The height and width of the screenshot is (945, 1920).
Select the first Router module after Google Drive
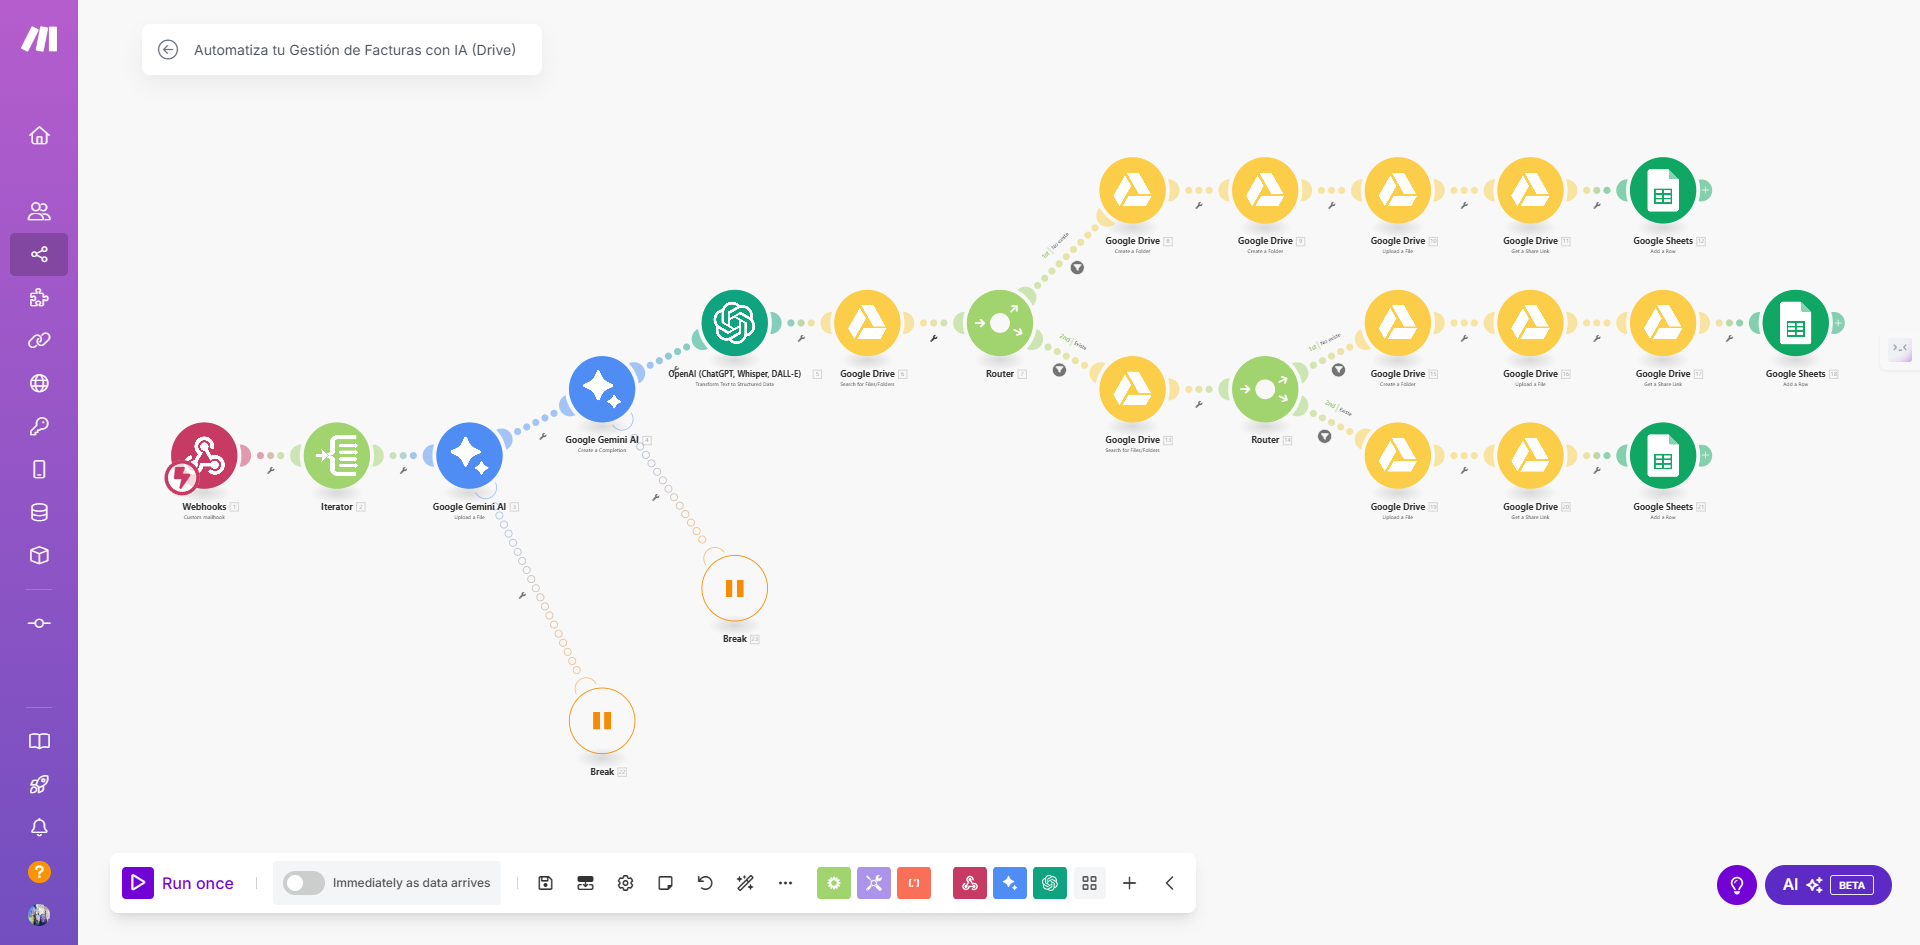click(1000, 323)
